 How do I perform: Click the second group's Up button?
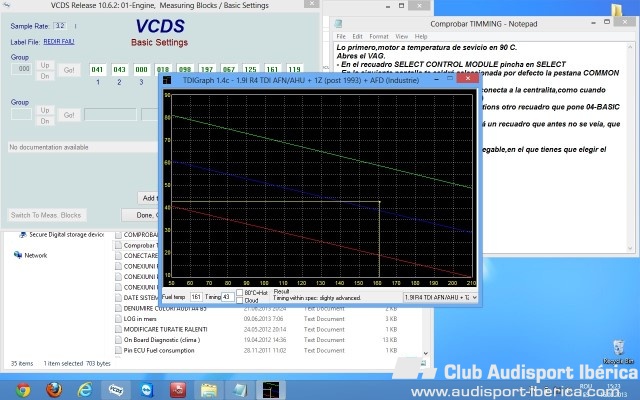45,110
